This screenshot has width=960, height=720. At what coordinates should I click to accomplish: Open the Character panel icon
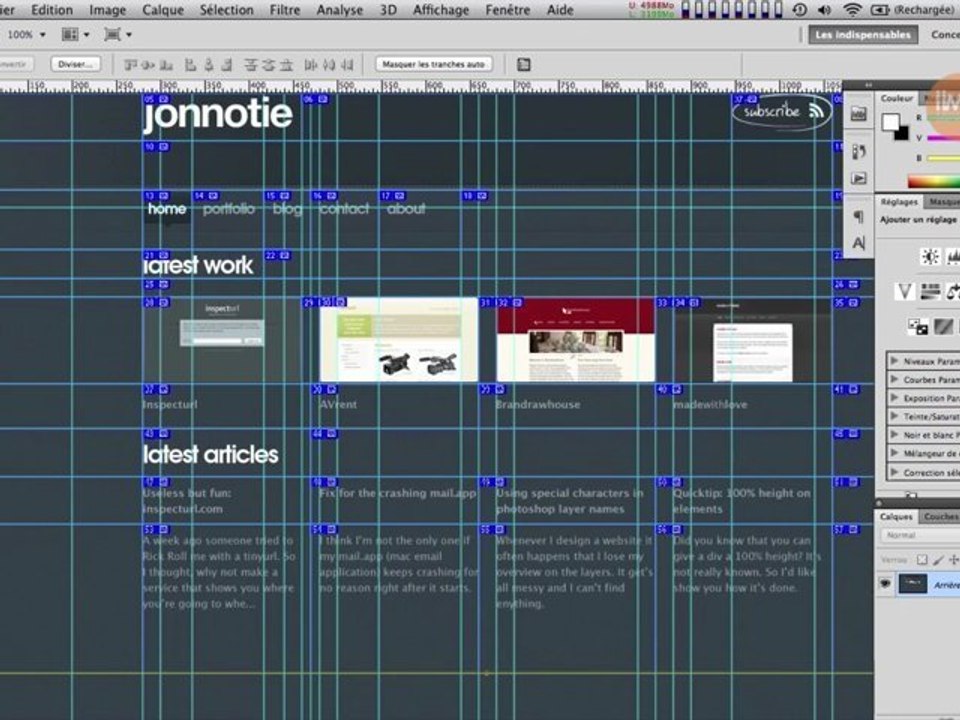coord(858,243)
